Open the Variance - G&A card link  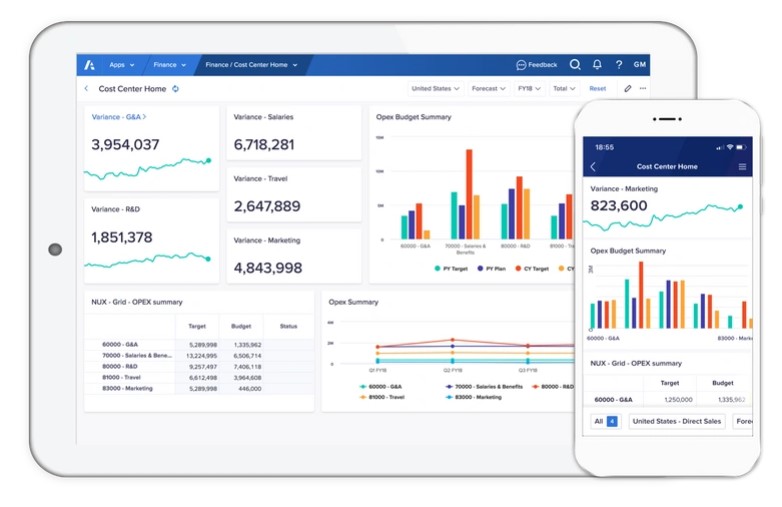coord(118,117)
